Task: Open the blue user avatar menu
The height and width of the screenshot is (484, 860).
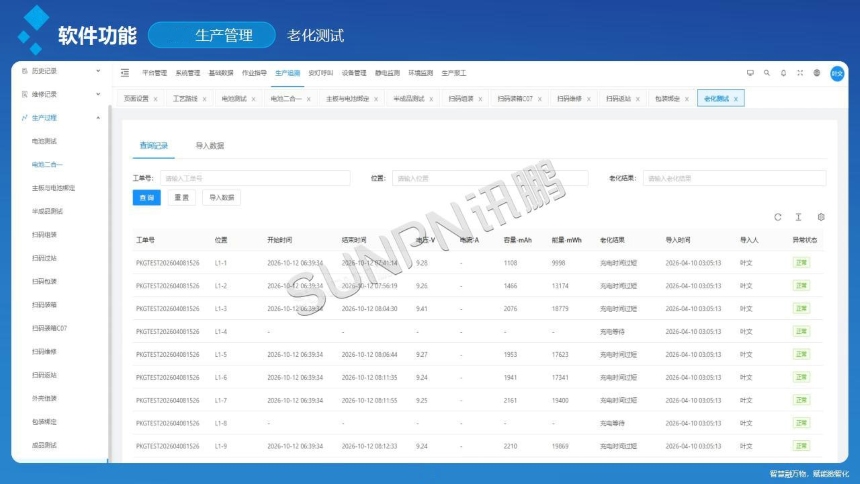Action: pos(837,74)
